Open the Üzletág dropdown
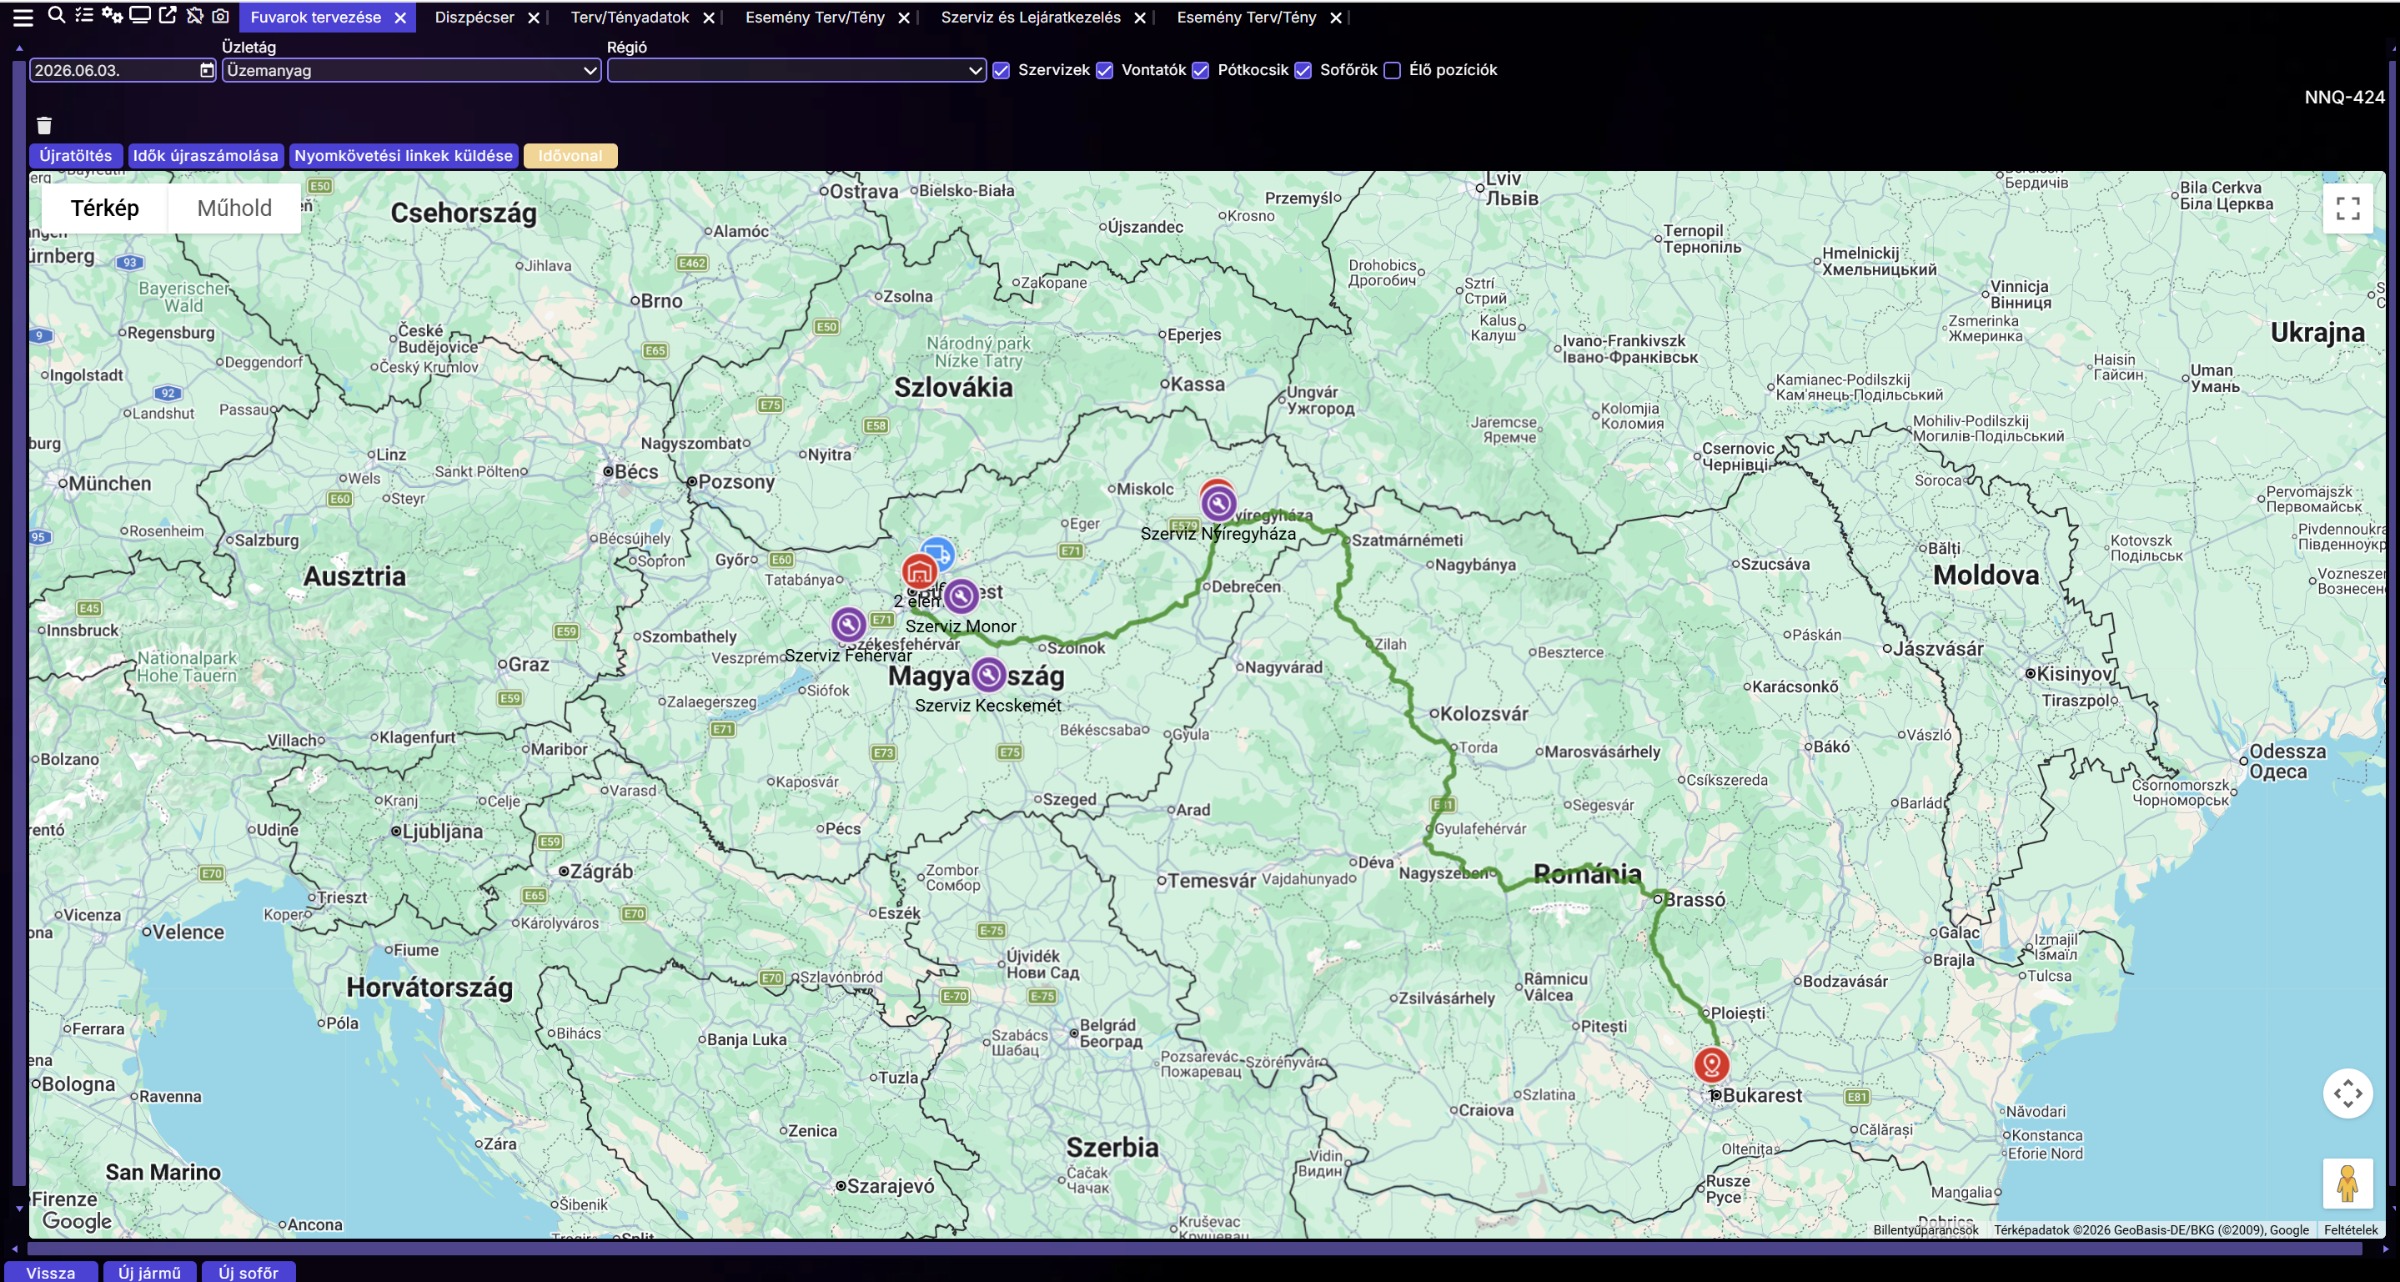This screenshot has width=2400, height=1282. click(411, 70)
